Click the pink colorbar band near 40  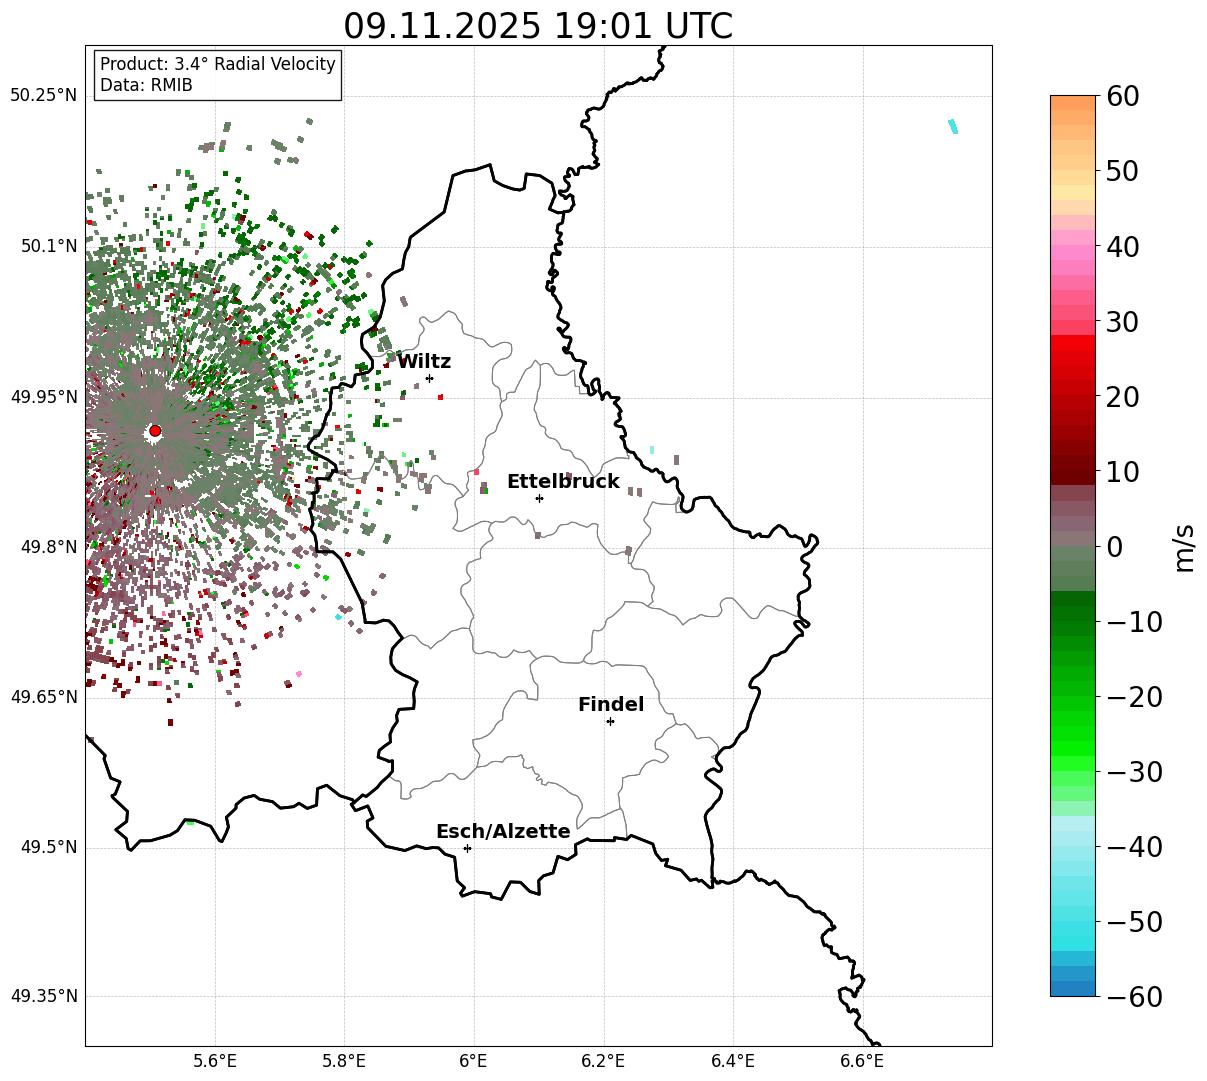point(1073,253)
